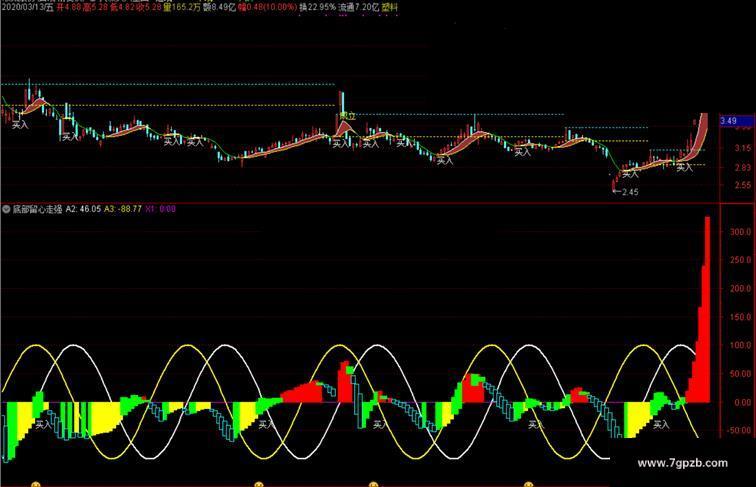Click the 150.0 indicator axis label
Screen dimensions: 756x487
[740, 317]
